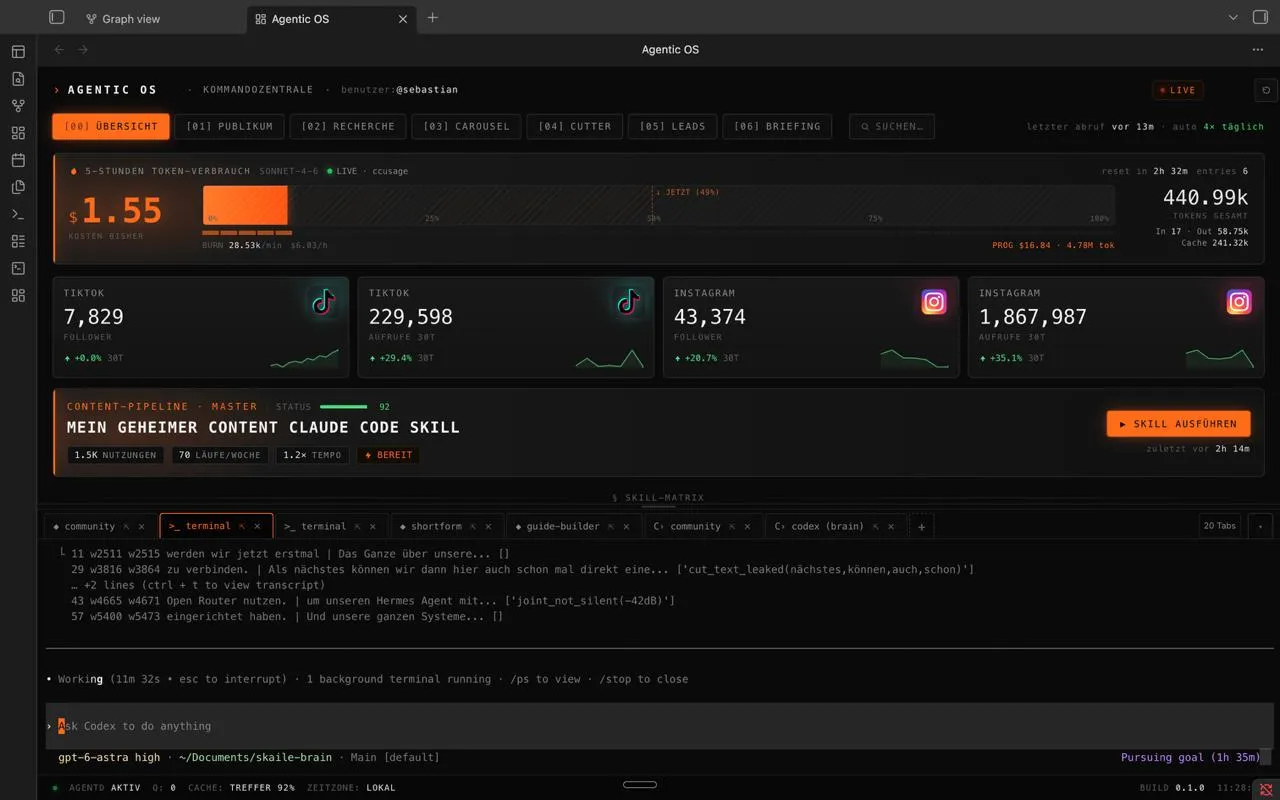Navigate back with the left arrow

(x=59, y=50)
